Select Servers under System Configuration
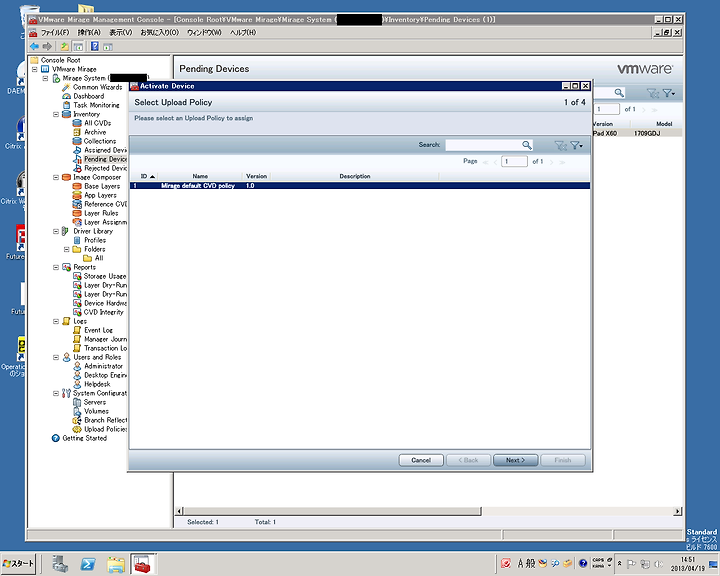Screen dimensions: 720x576 point(95,402)
